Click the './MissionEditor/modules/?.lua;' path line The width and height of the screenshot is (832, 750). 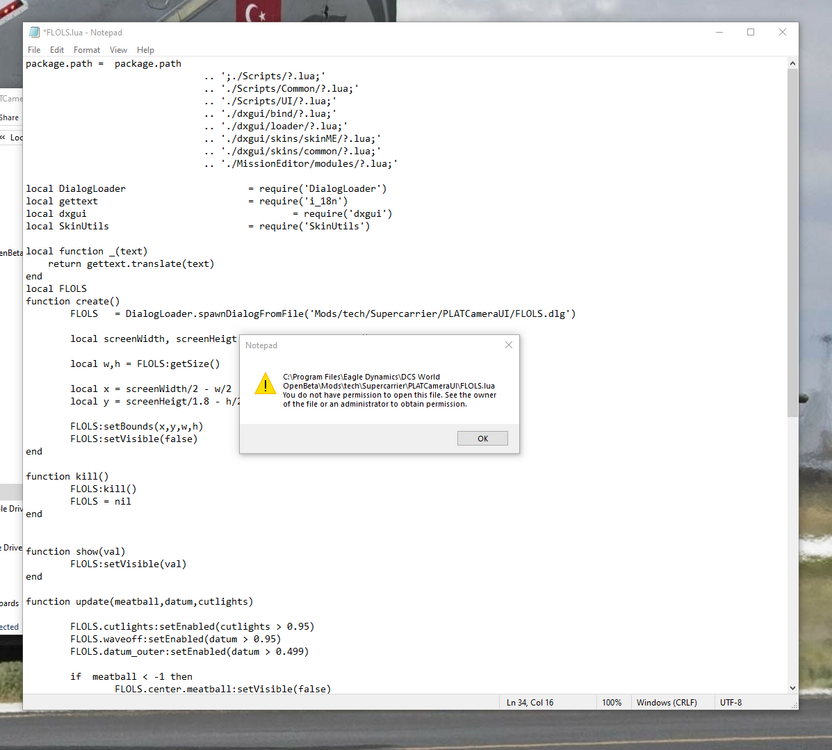pyautogui.click(x=301, y=163)
